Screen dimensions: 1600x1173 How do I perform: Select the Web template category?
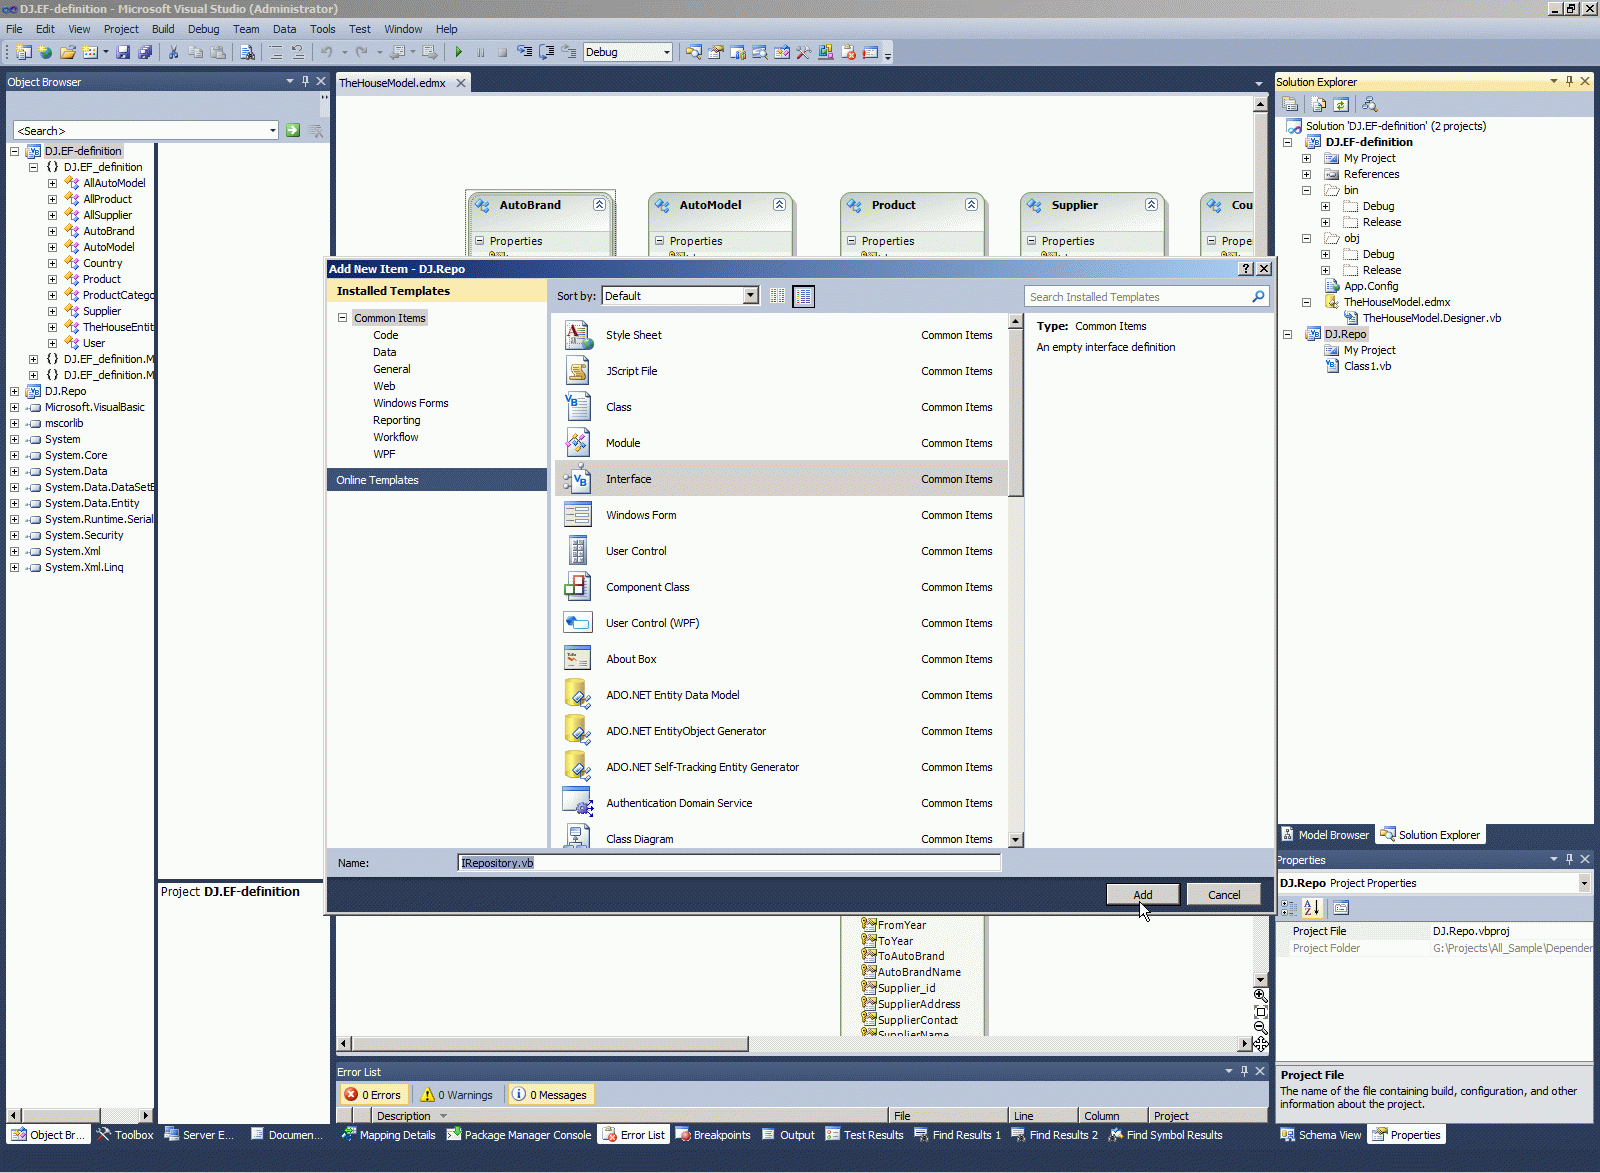tap(384, 386)
